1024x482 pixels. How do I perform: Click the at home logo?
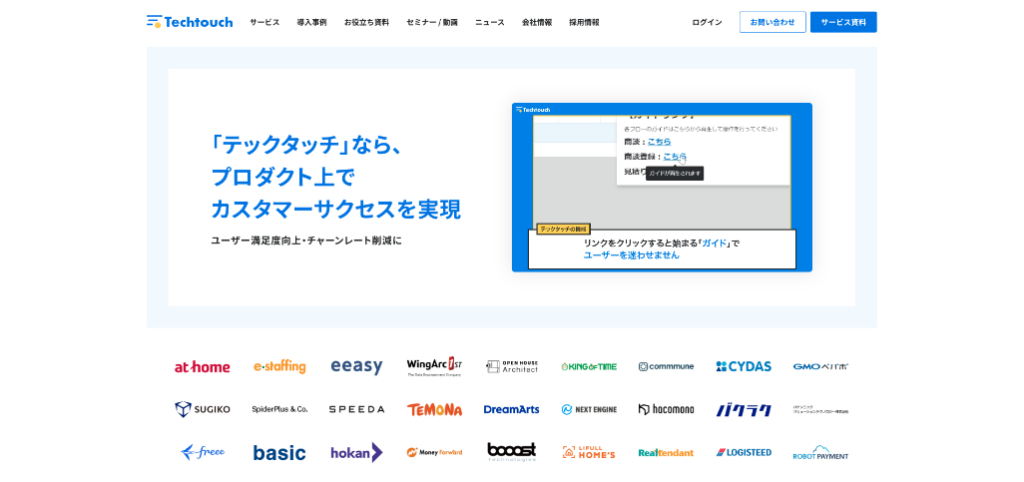202,367
